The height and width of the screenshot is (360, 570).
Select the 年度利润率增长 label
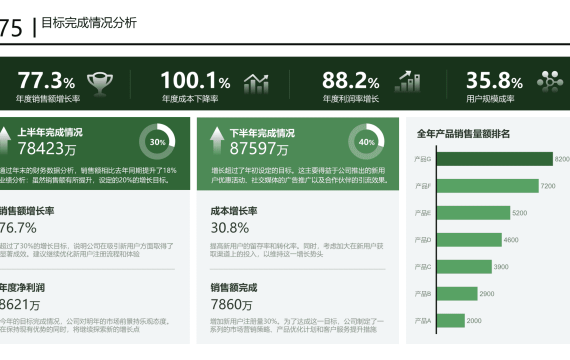click(351, 99)
